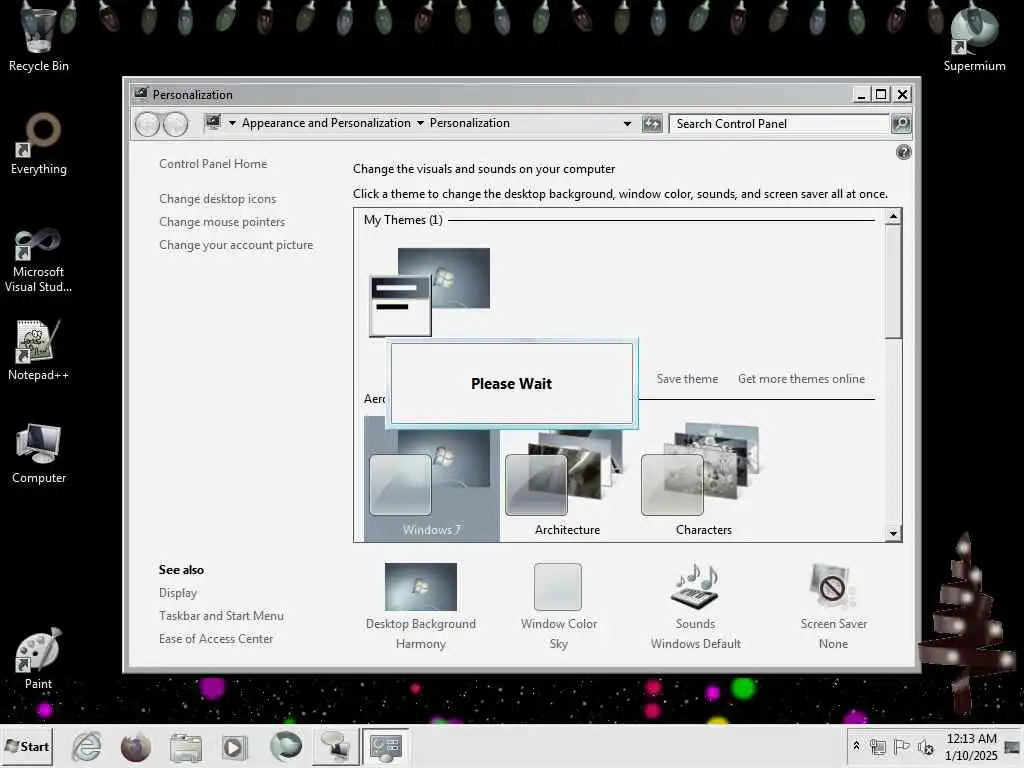Click Appearance and Personalization breadcrumb
This screenshot has height=768, width=1024.
click(x=326, y=123)
